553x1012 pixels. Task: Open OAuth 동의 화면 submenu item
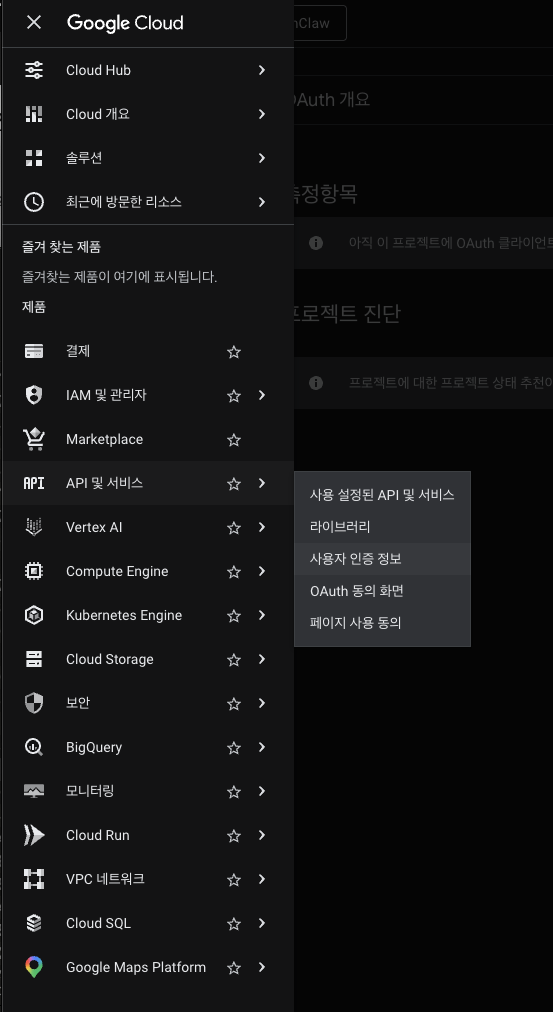pos(382,591)
